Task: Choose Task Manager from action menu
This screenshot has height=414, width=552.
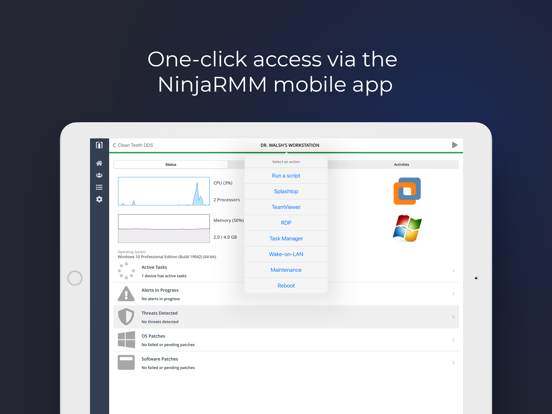Action: coord(286,238)
